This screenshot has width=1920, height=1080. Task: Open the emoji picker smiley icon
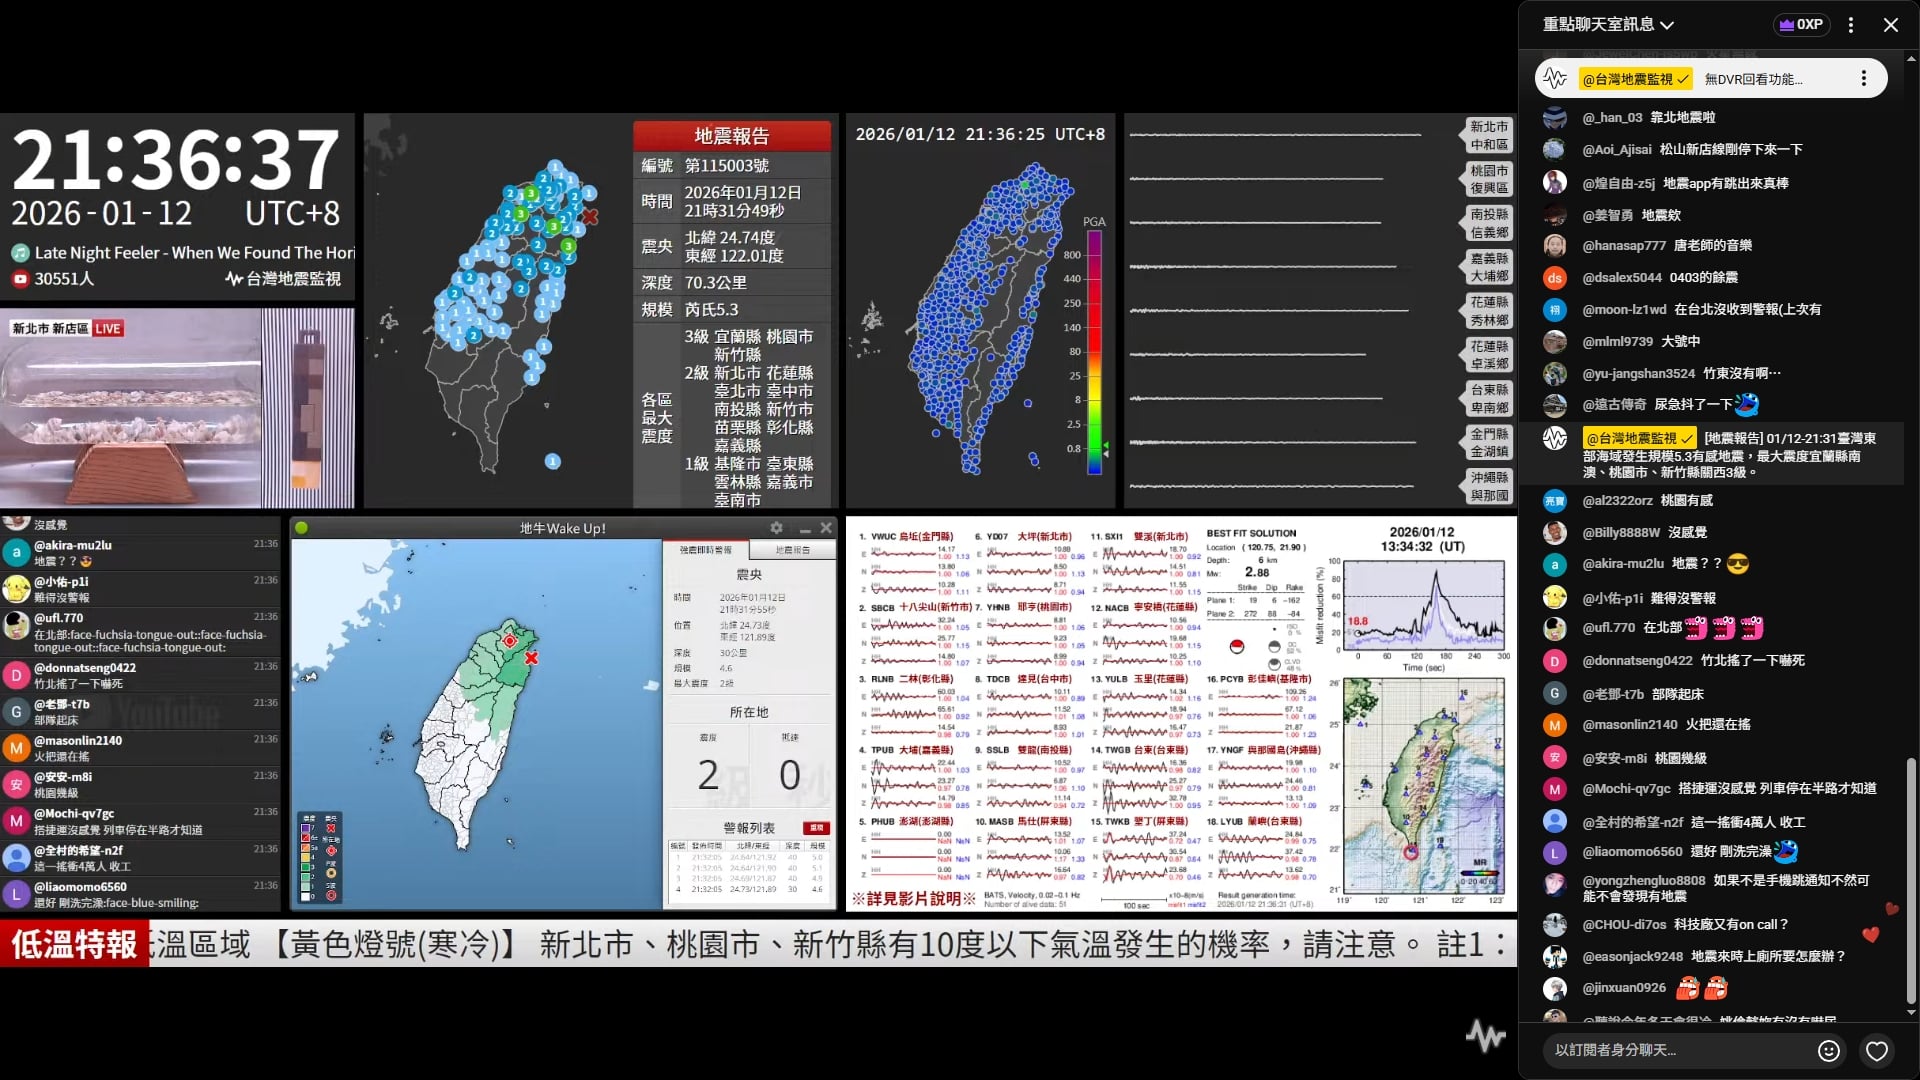click(x=1828, y=1050)
